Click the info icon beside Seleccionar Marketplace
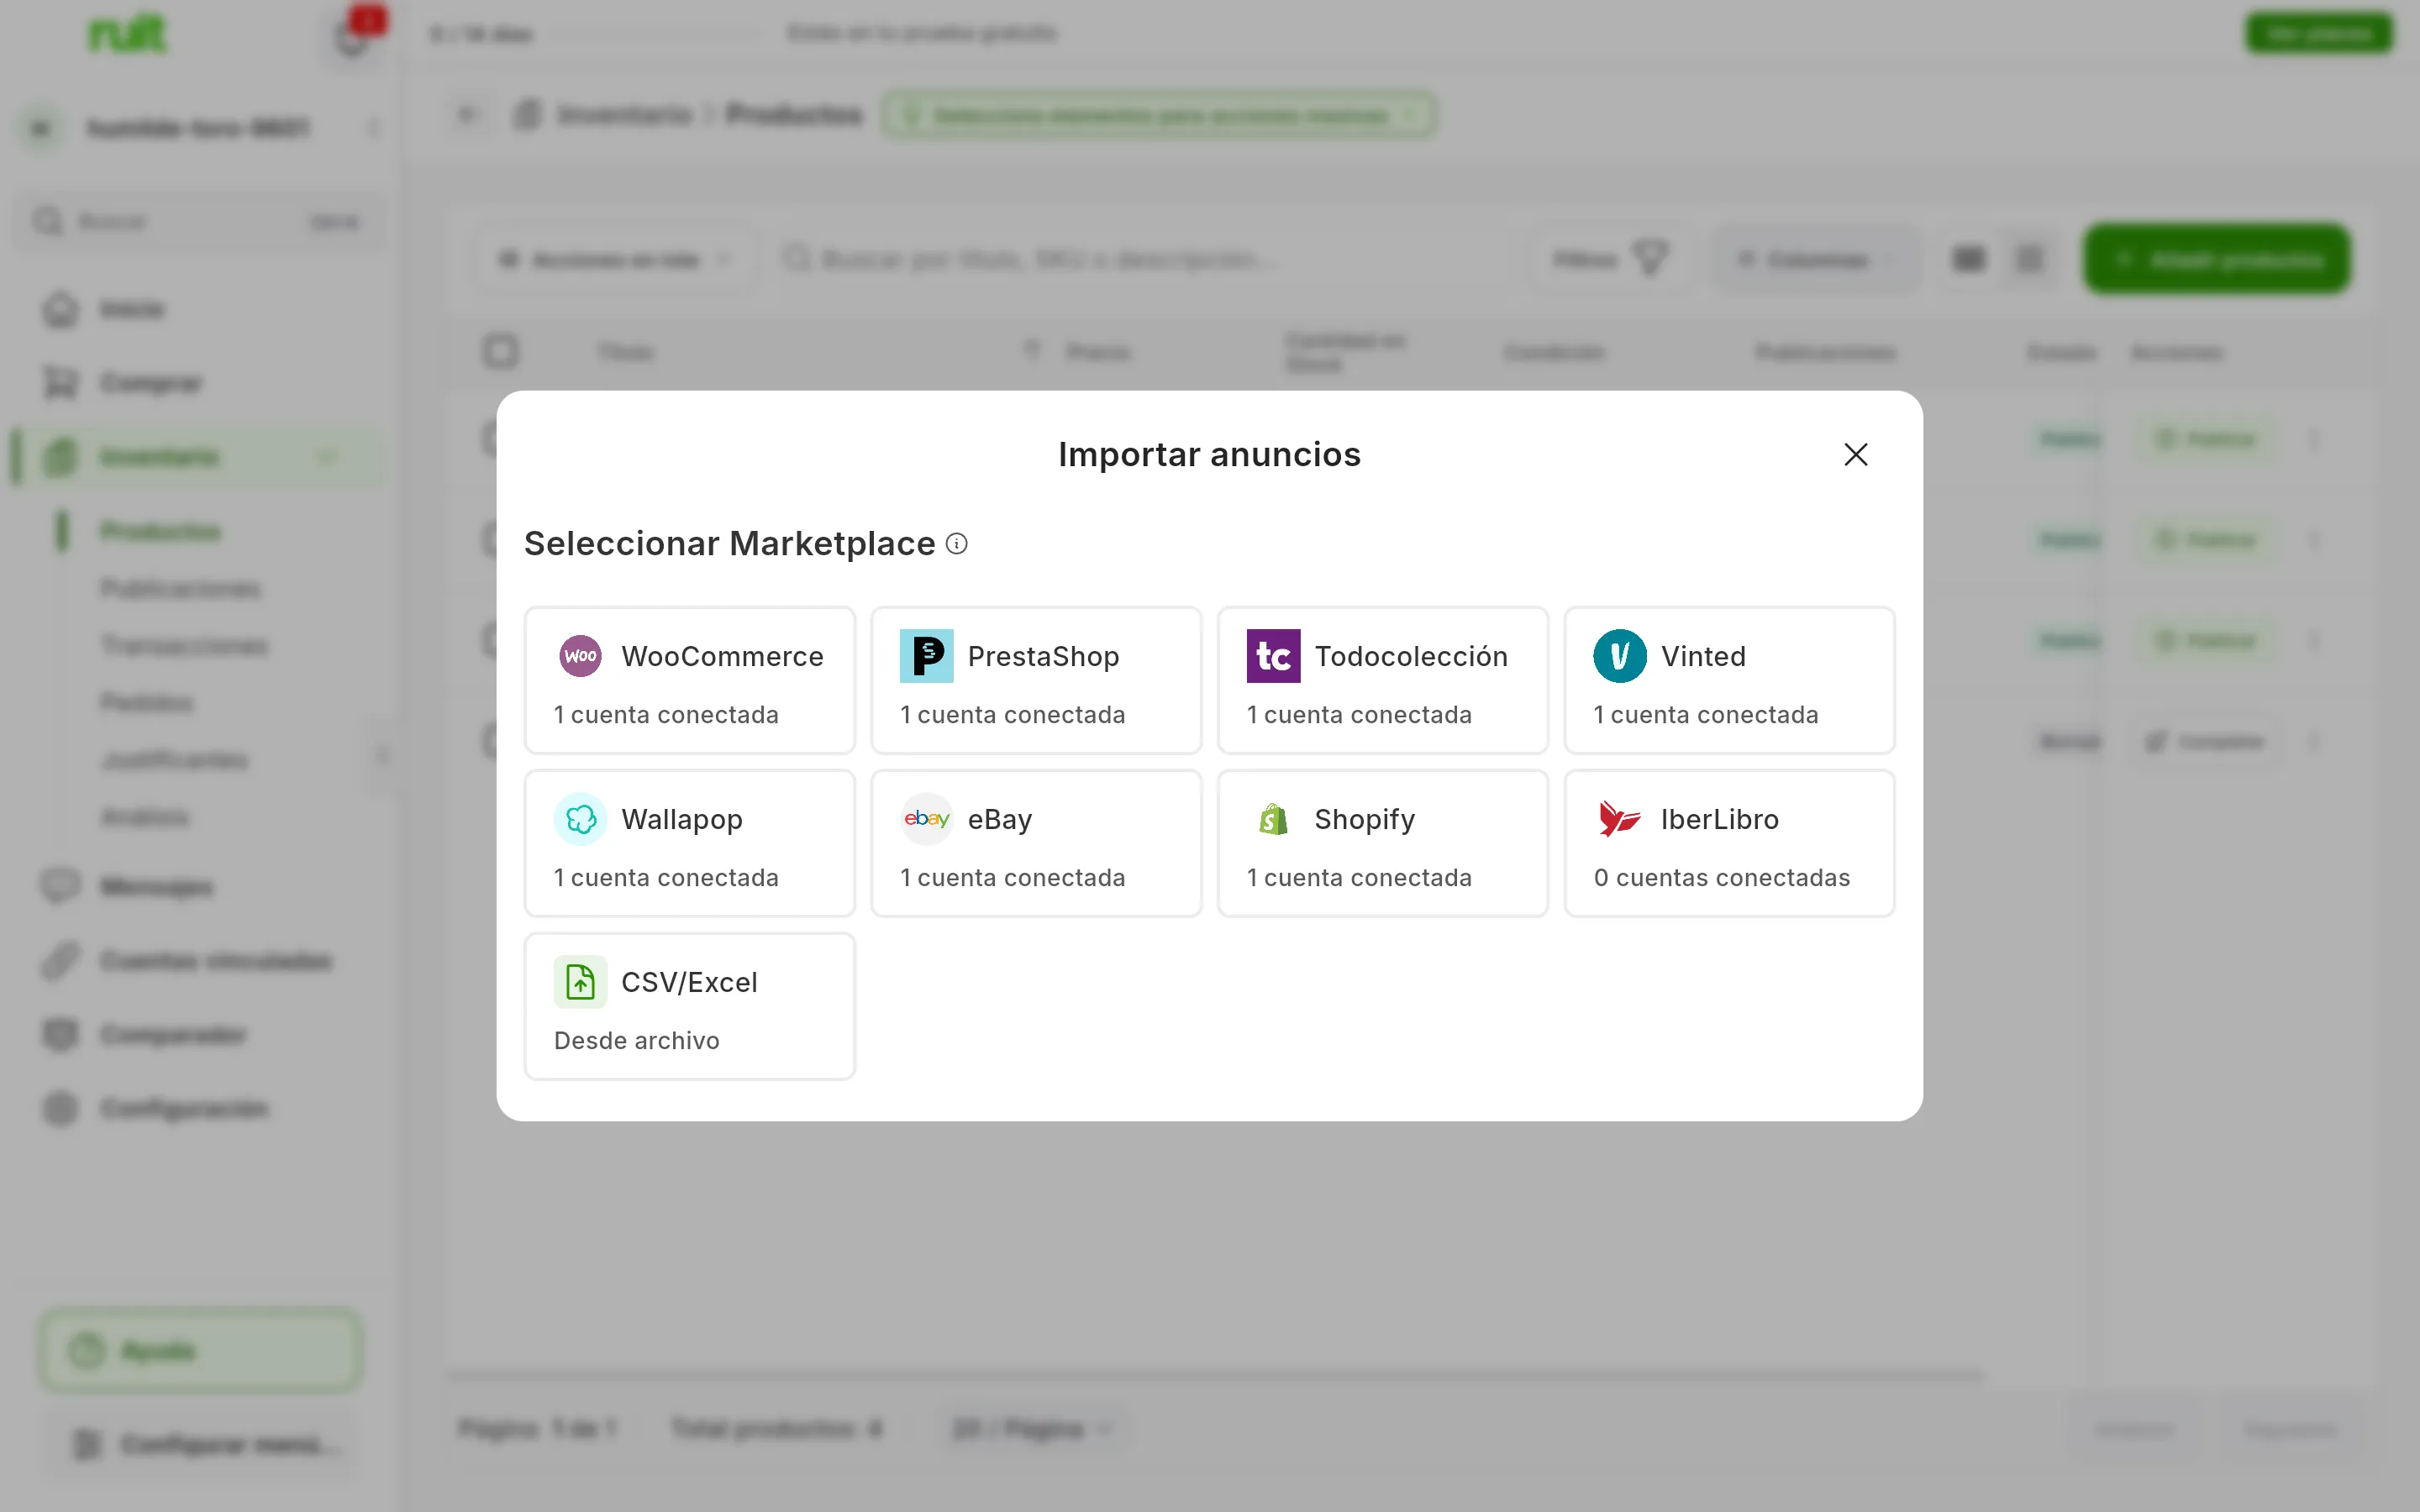 [957, 544]
